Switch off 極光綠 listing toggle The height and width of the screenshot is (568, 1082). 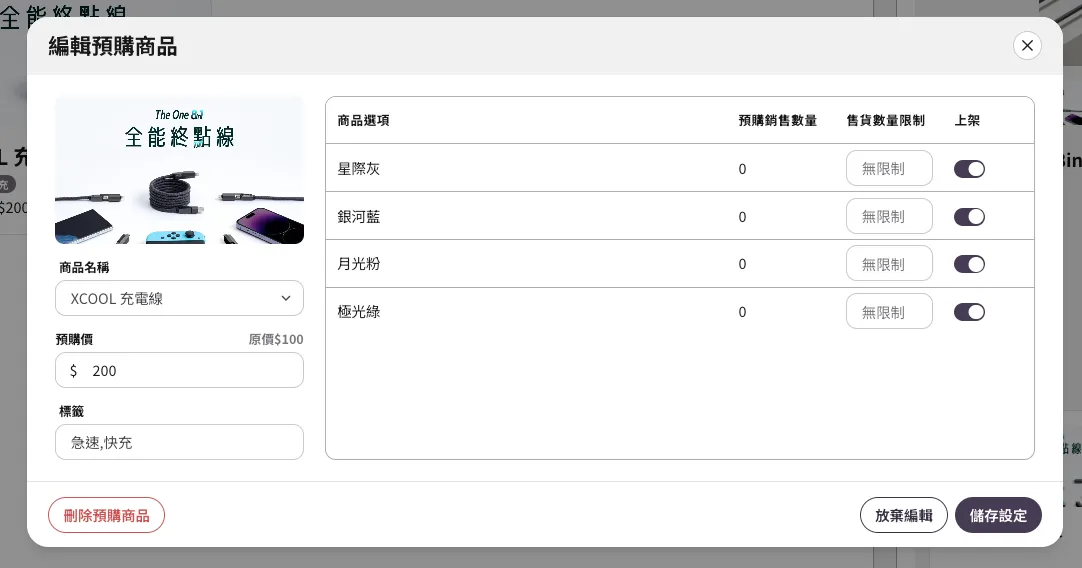969,312
